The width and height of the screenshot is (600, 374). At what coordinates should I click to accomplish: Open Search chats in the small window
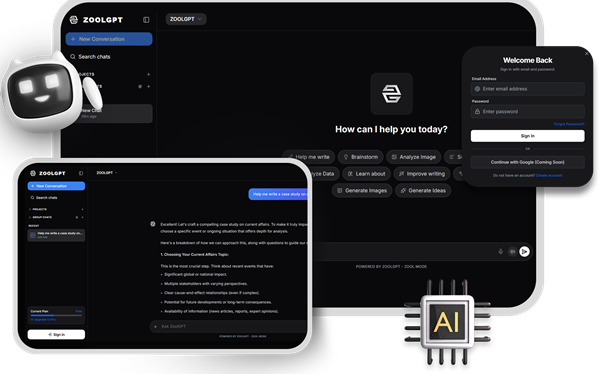44,198
